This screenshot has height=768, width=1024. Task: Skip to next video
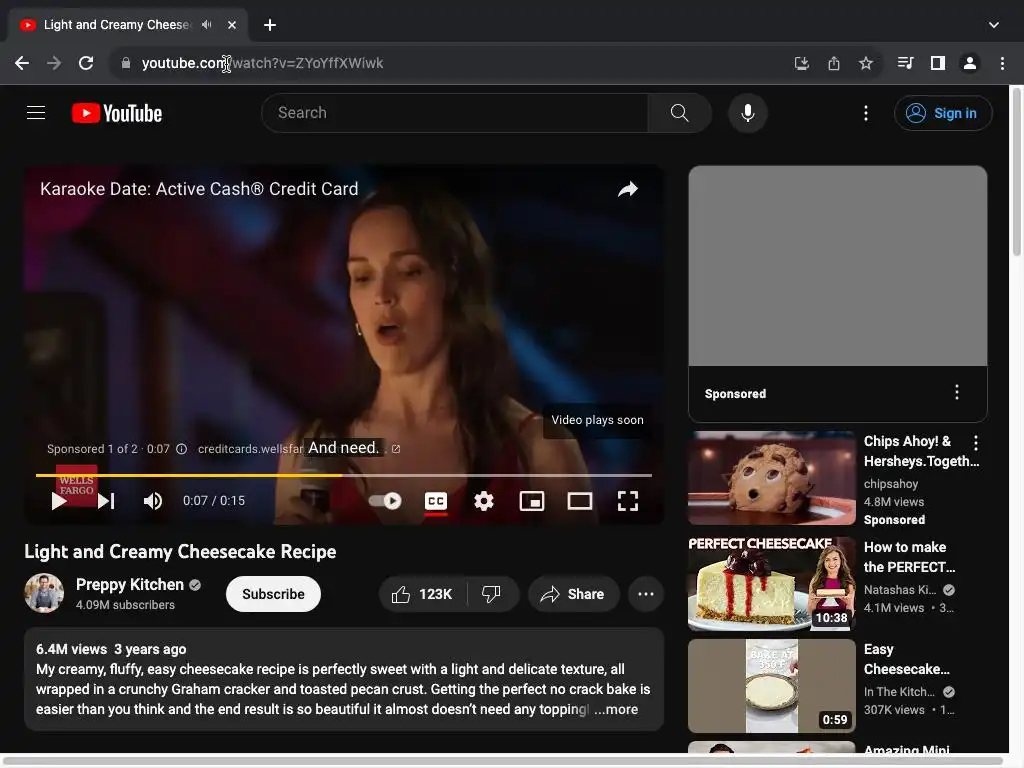[x=106, y=501]
